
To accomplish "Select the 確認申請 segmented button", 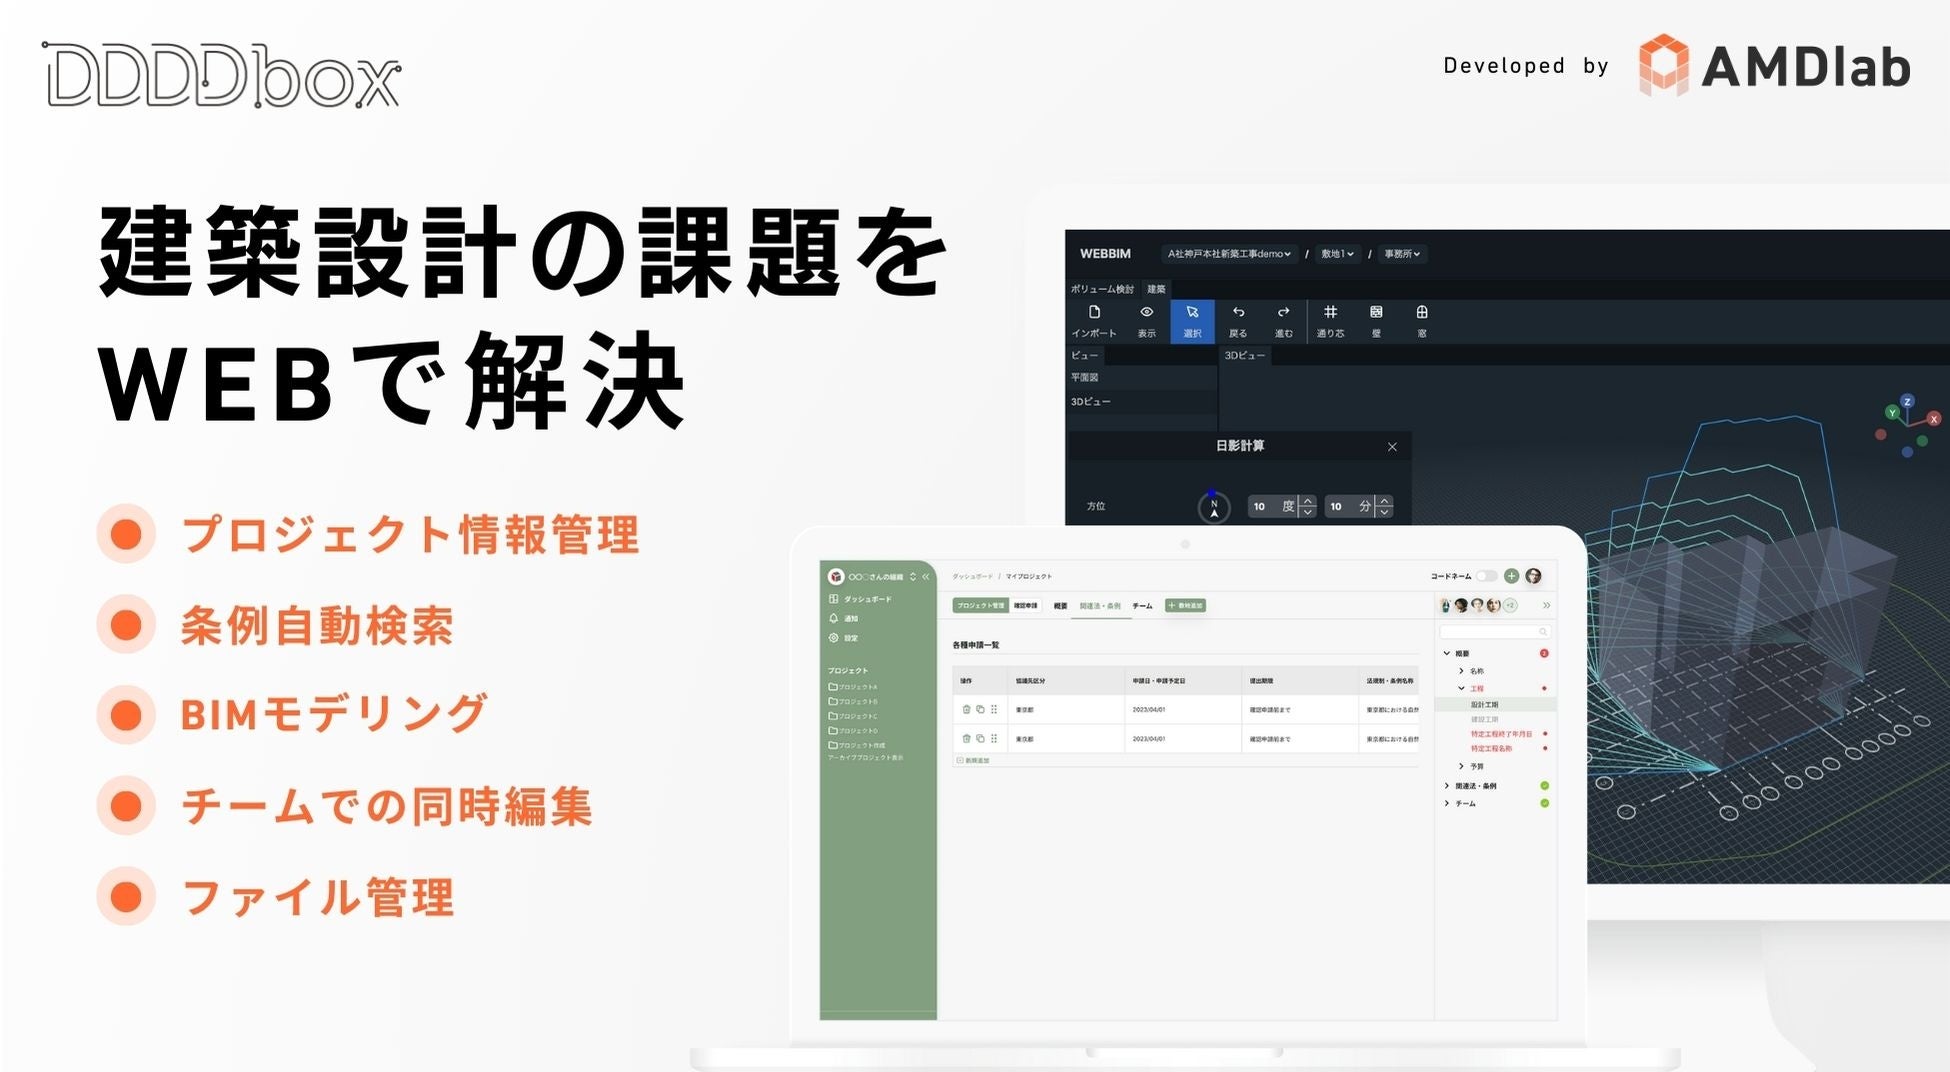I will coord(1026,606).
